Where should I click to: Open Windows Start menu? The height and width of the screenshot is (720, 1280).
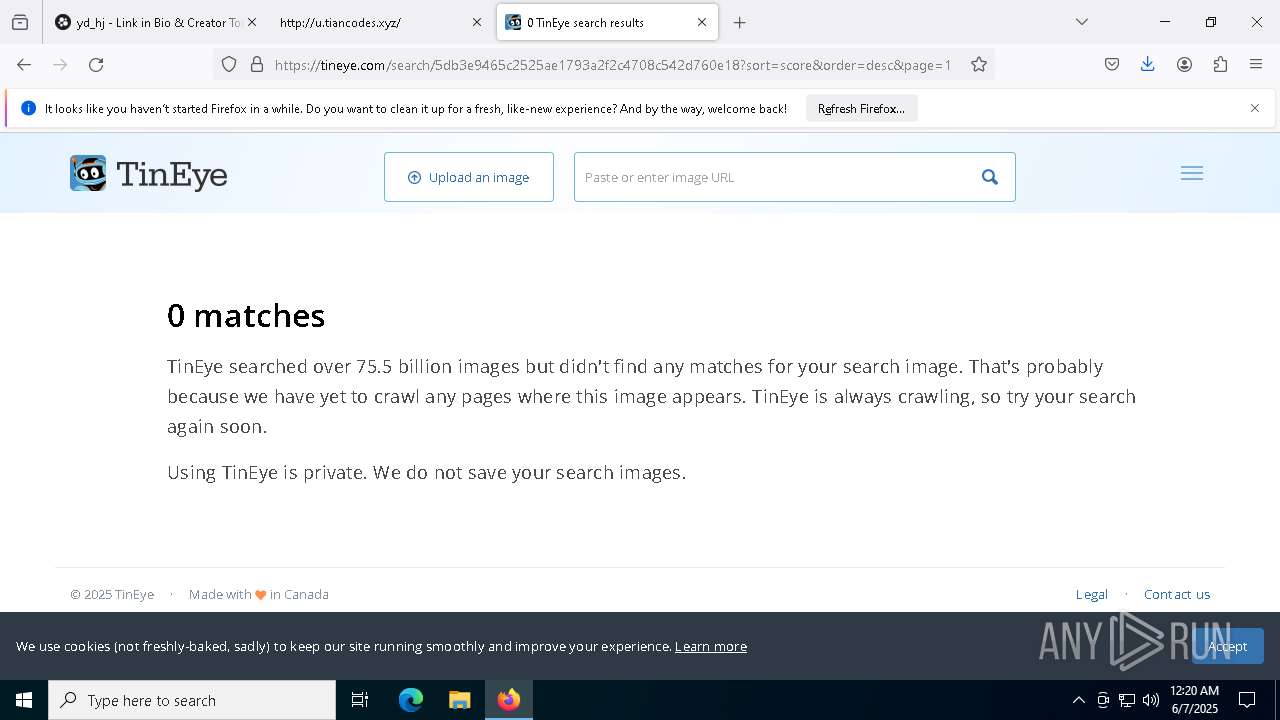(24, 700)
